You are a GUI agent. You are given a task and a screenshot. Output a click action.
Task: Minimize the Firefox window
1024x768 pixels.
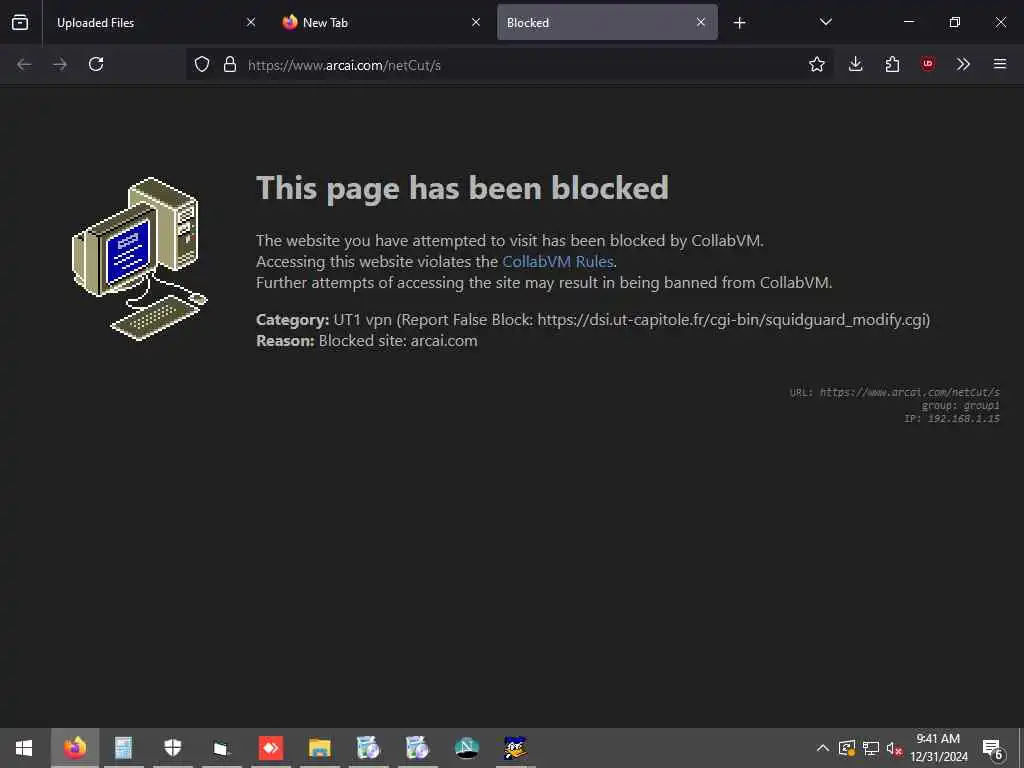click(908, 22)
